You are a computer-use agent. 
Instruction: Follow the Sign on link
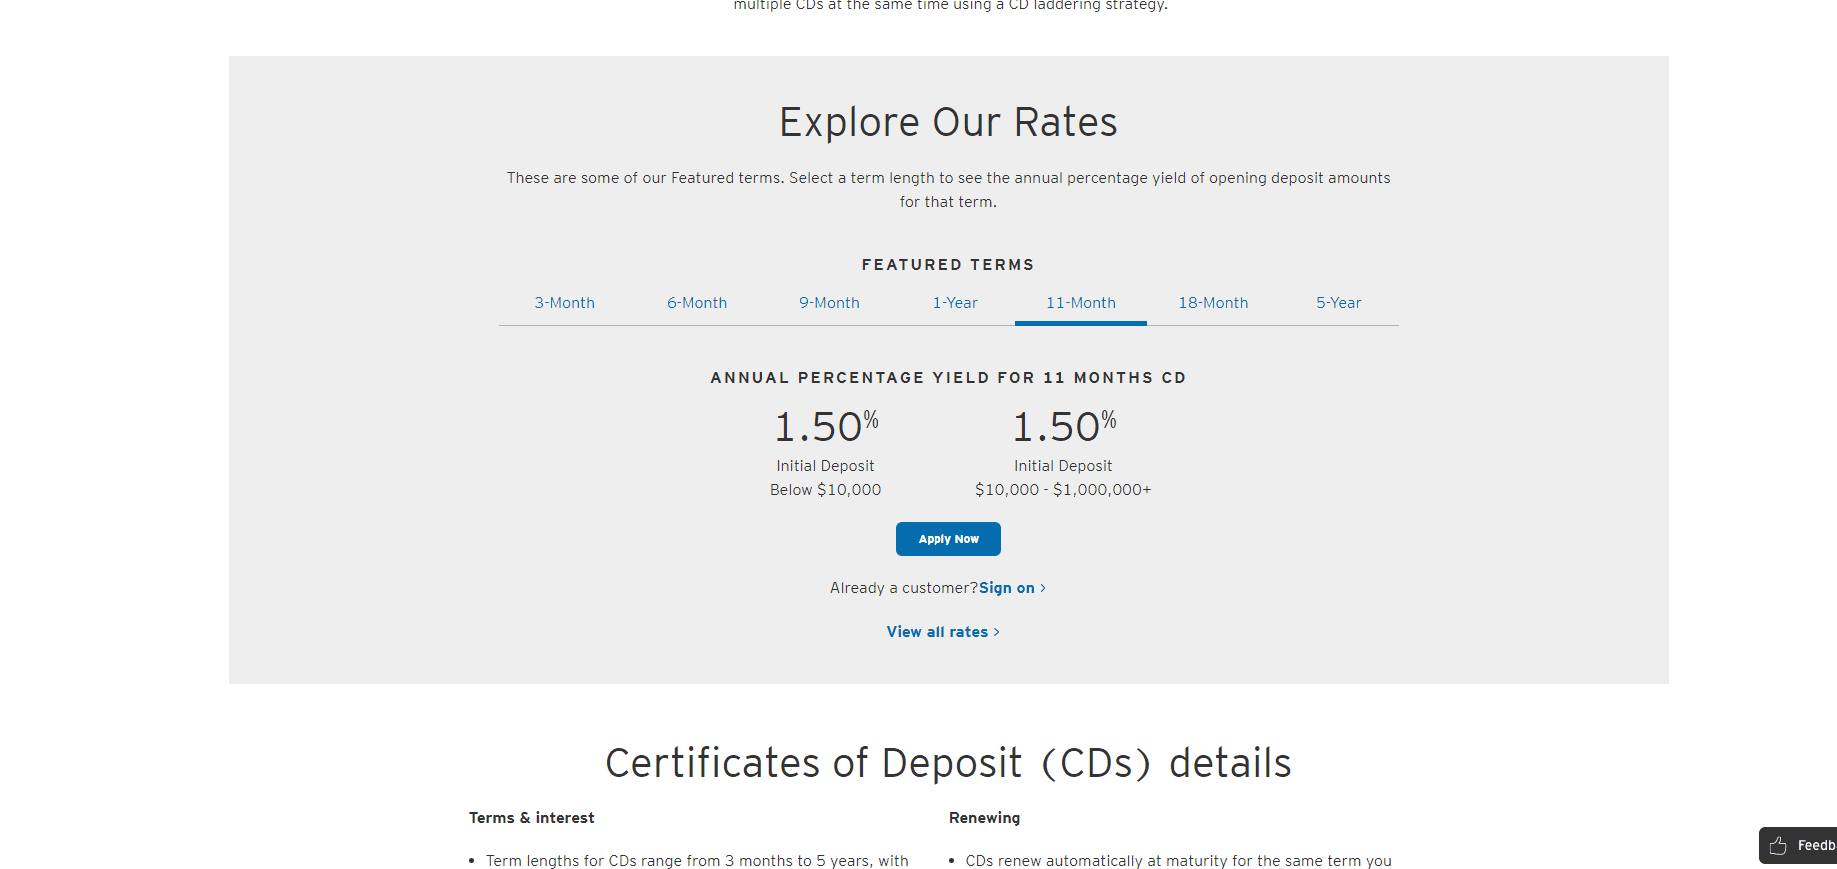tap(1012, 588)
